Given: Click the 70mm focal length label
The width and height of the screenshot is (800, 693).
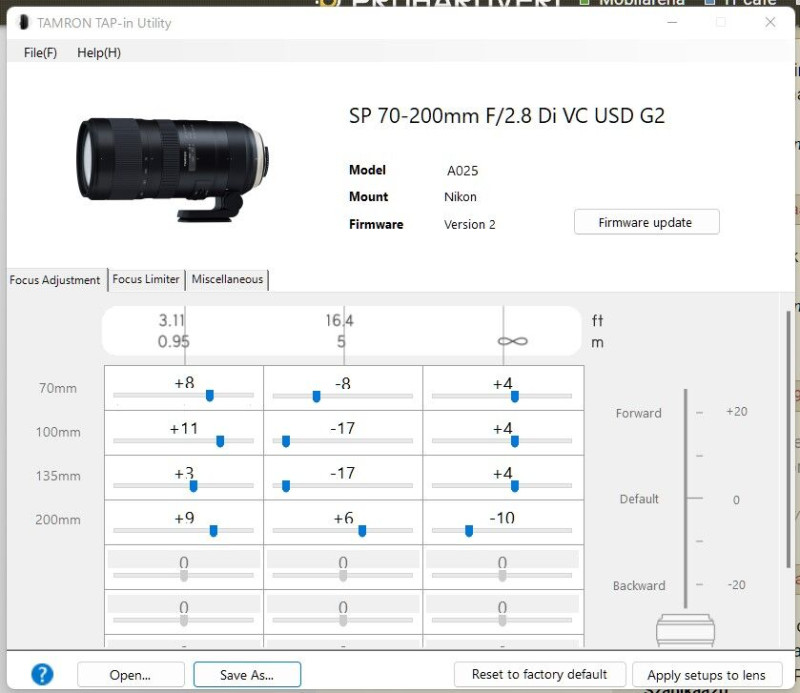Looking at the screenshot, I should pyautogui.click(x=58, y=388).
